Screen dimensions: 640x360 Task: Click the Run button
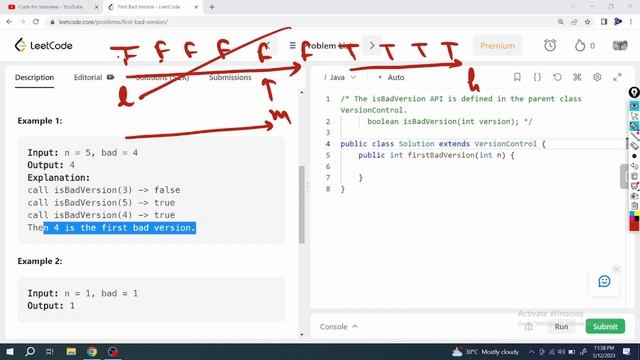[x=561, y=327]
